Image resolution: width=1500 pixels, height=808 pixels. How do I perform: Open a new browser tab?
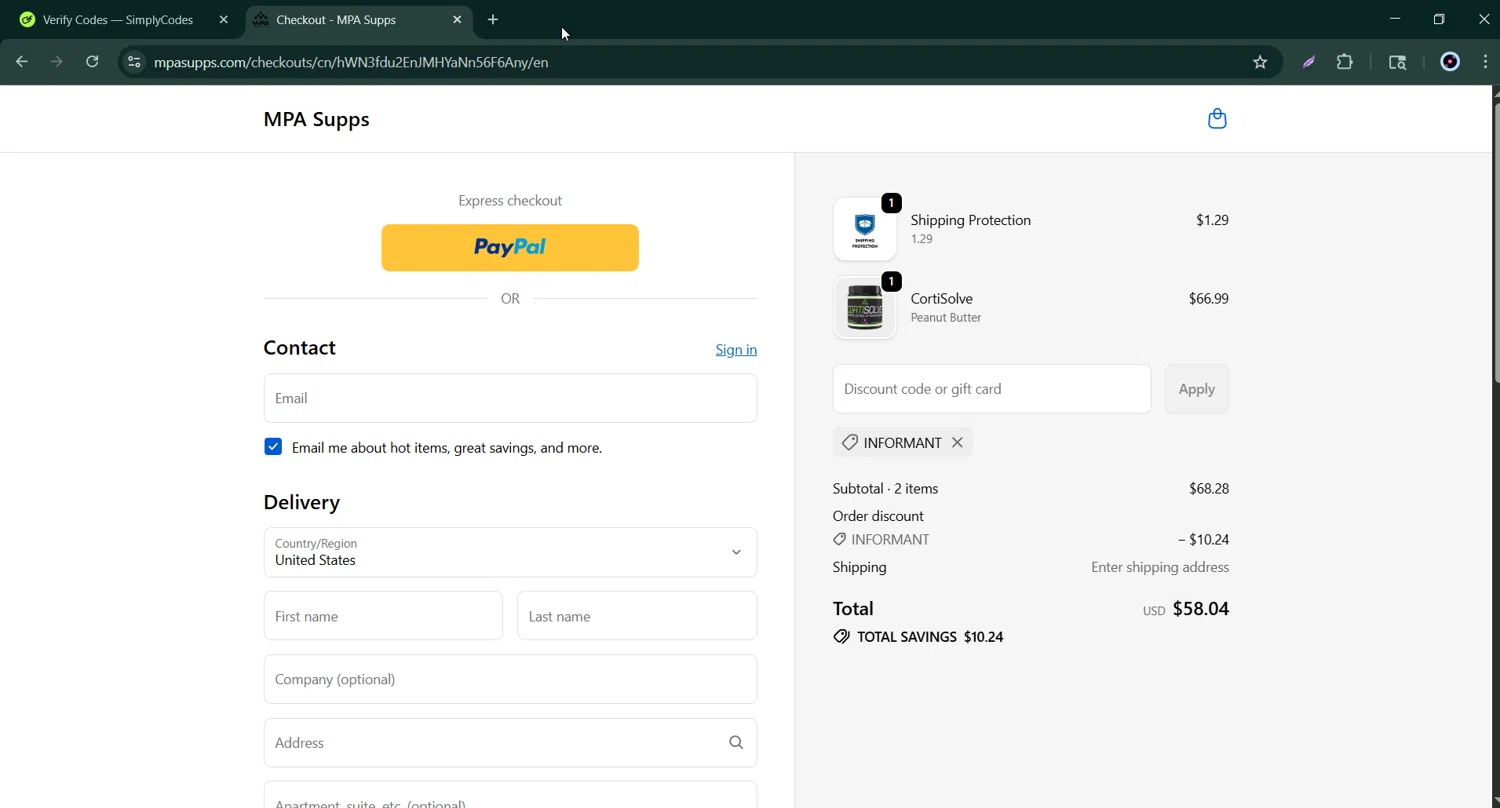(x=493, y=20)
